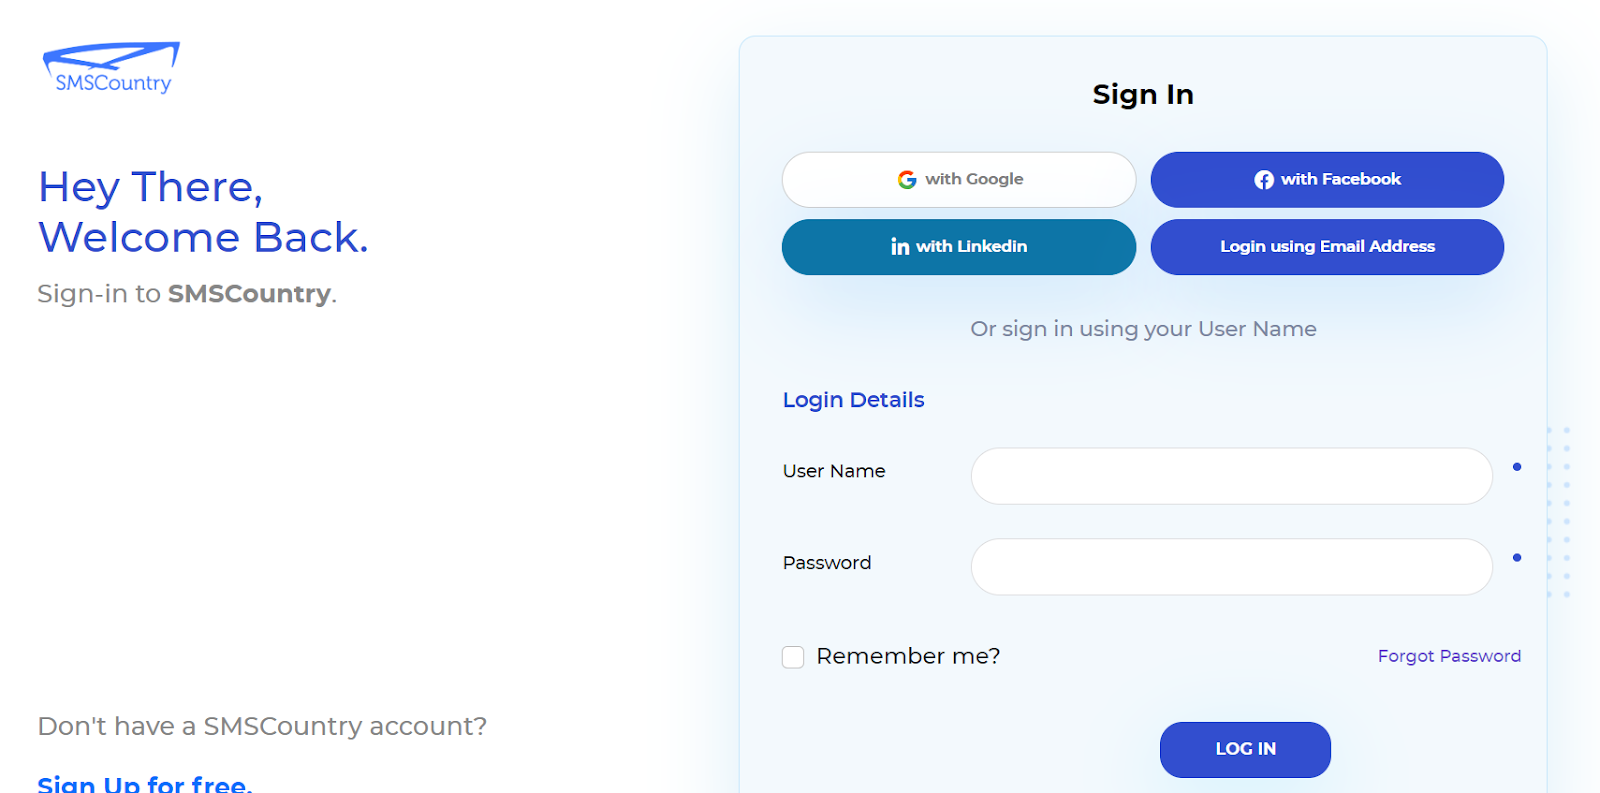Click the bold SMSCountry text in the welcome message
1600x793 pixels.
click(x=248, y=293)
